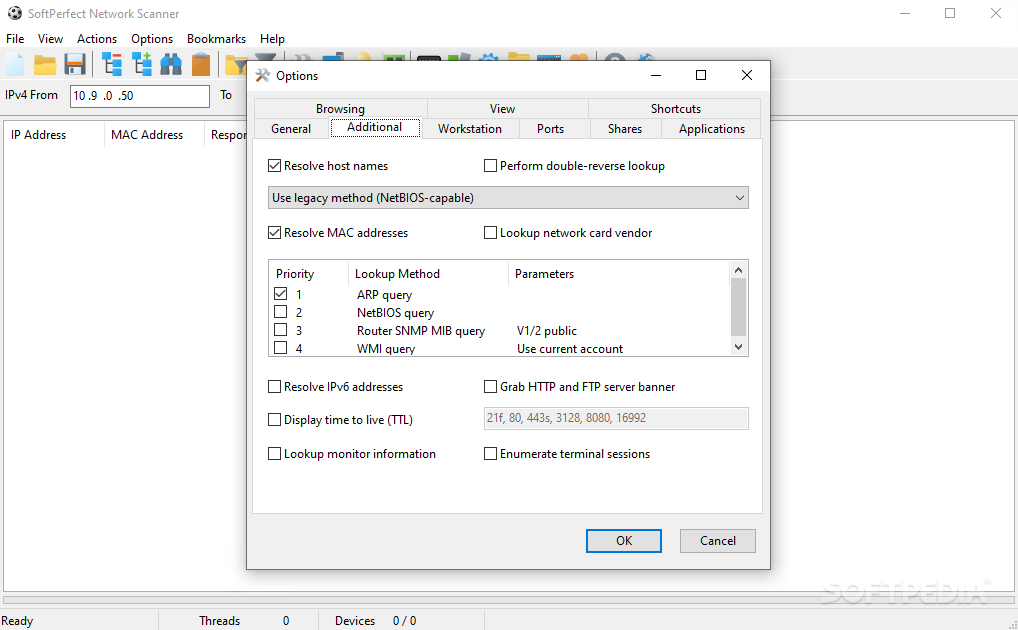The image size is (1018, 630).
Task: Click the soccer ball application icon
Action: point(14,13)
